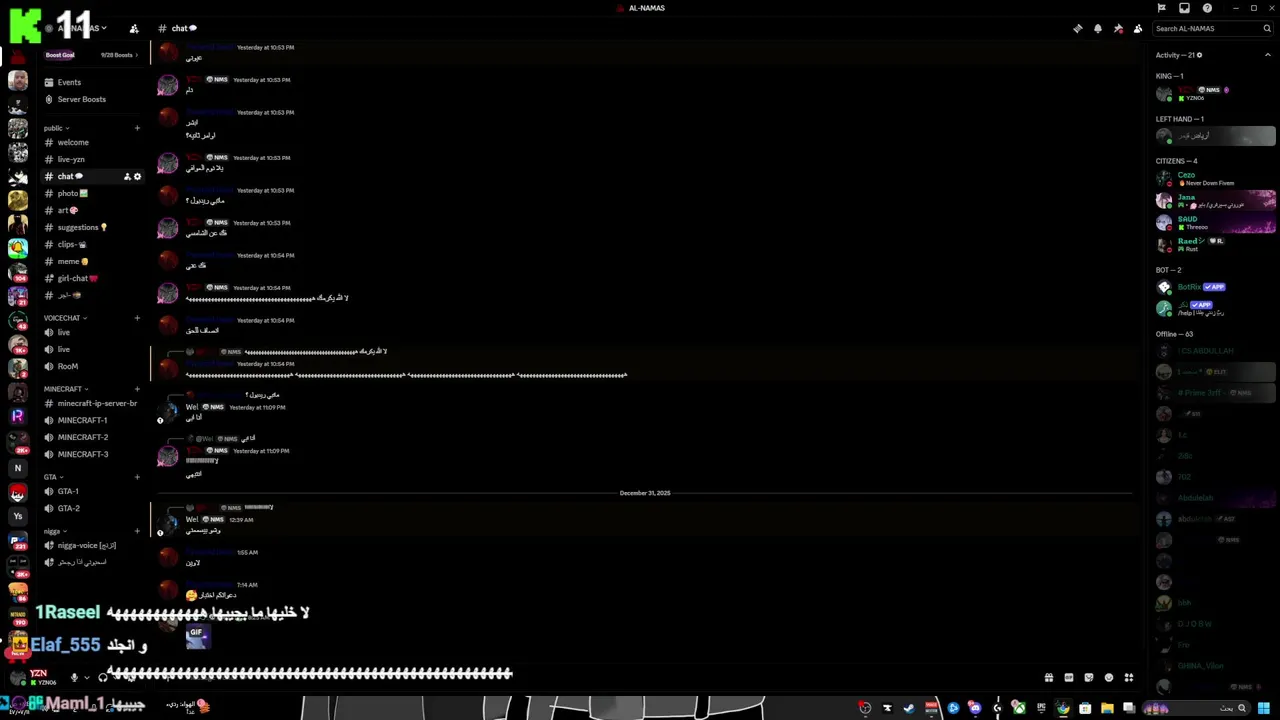1280x720 pixels.
Task: Open server icon labeled Ys
Action: point(18,516)
